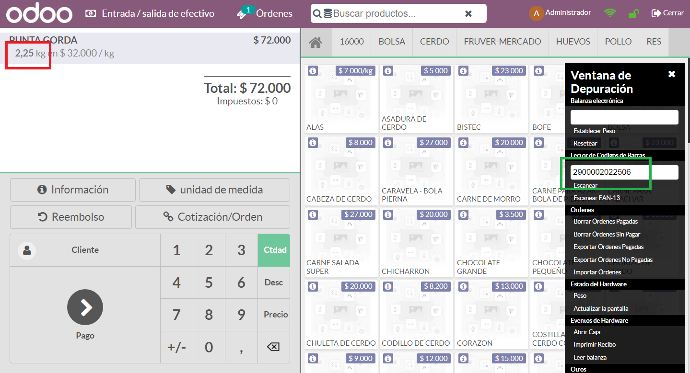This screenshot has width=690, height=373.
Task: Click the backspace key on numpad
Action: coord(273,347)
